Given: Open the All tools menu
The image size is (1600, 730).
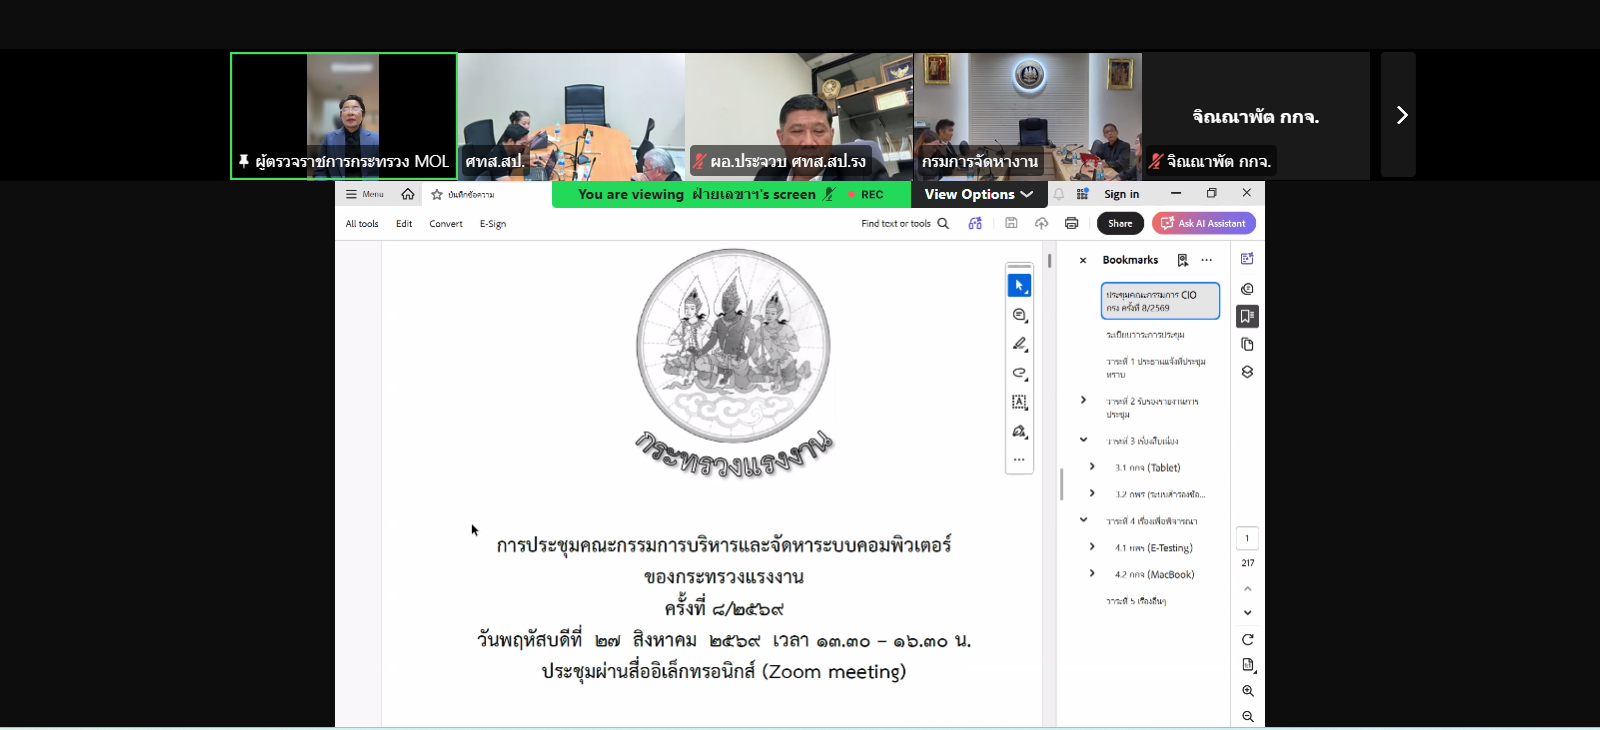Looking at the screenshot, I should (x=362, y=224).
